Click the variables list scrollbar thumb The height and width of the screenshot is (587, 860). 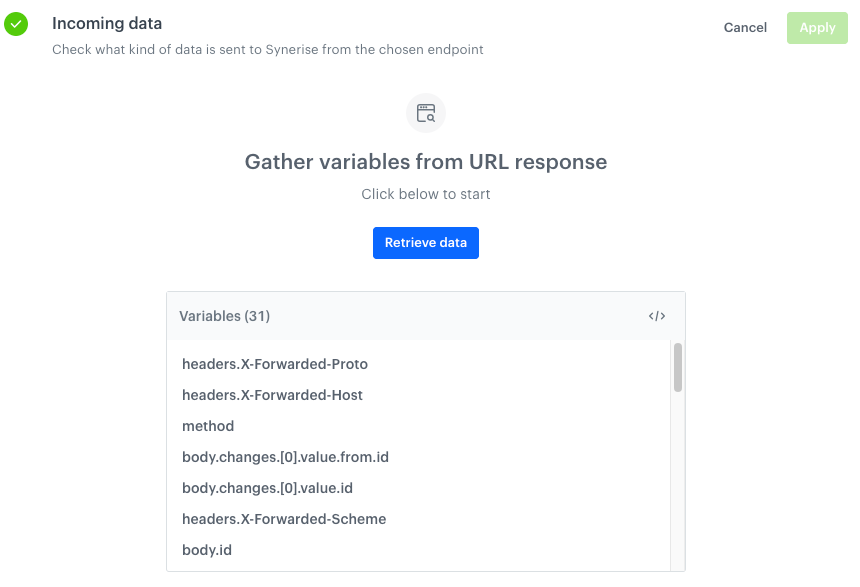click(678, 367)
